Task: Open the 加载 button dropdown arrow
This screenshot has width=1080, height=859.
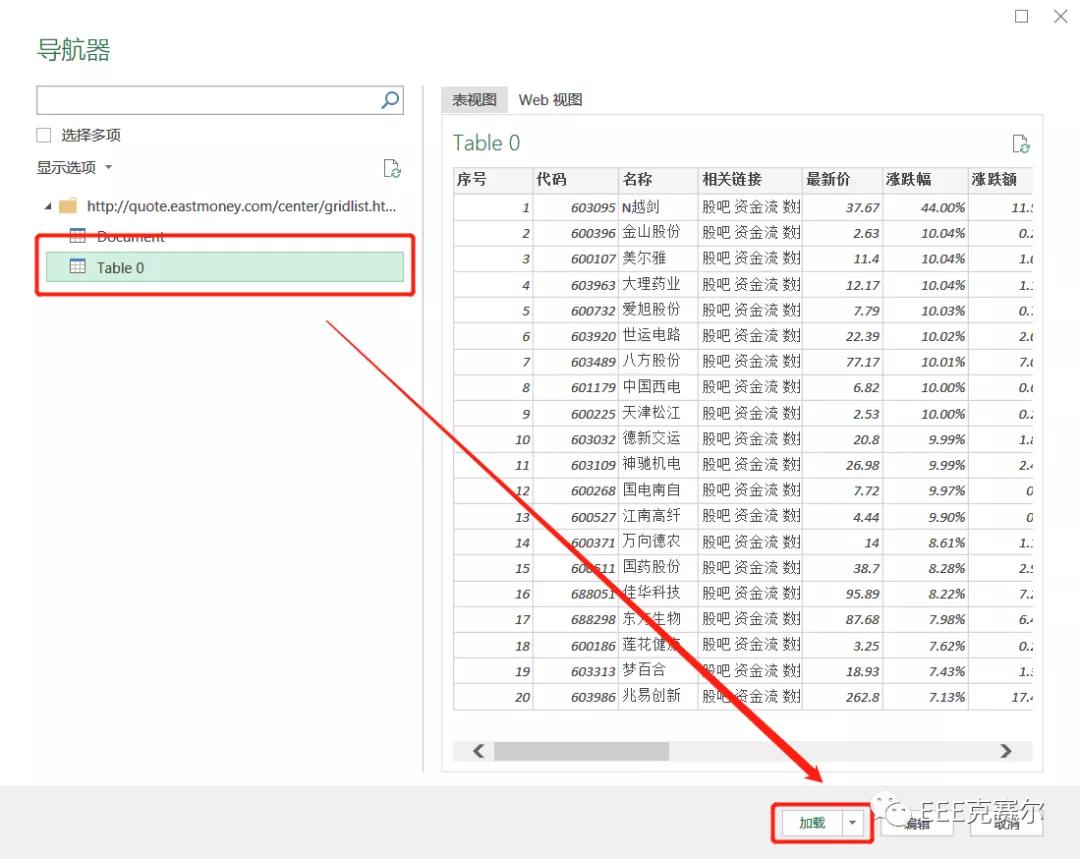Action: [x=855, y=822]
